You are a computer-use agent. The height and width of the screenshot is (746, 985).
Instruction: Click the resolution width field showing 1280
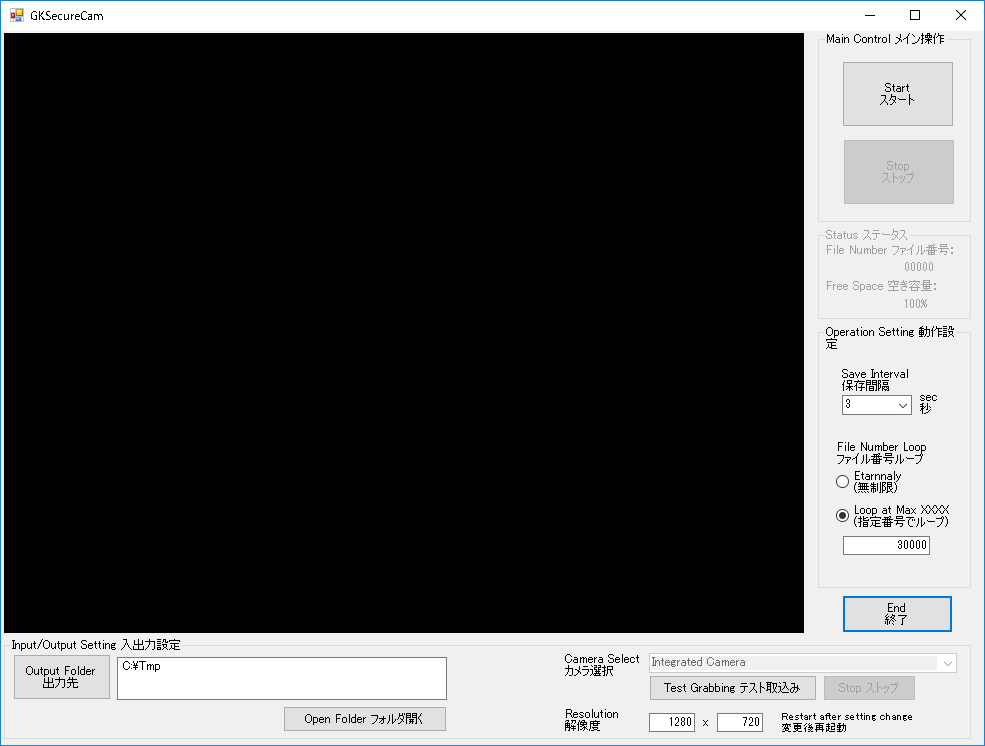click(x=672, y=722)
